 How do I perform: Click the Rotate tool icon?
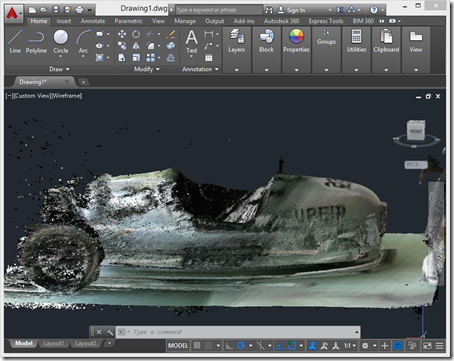point(136,34)
